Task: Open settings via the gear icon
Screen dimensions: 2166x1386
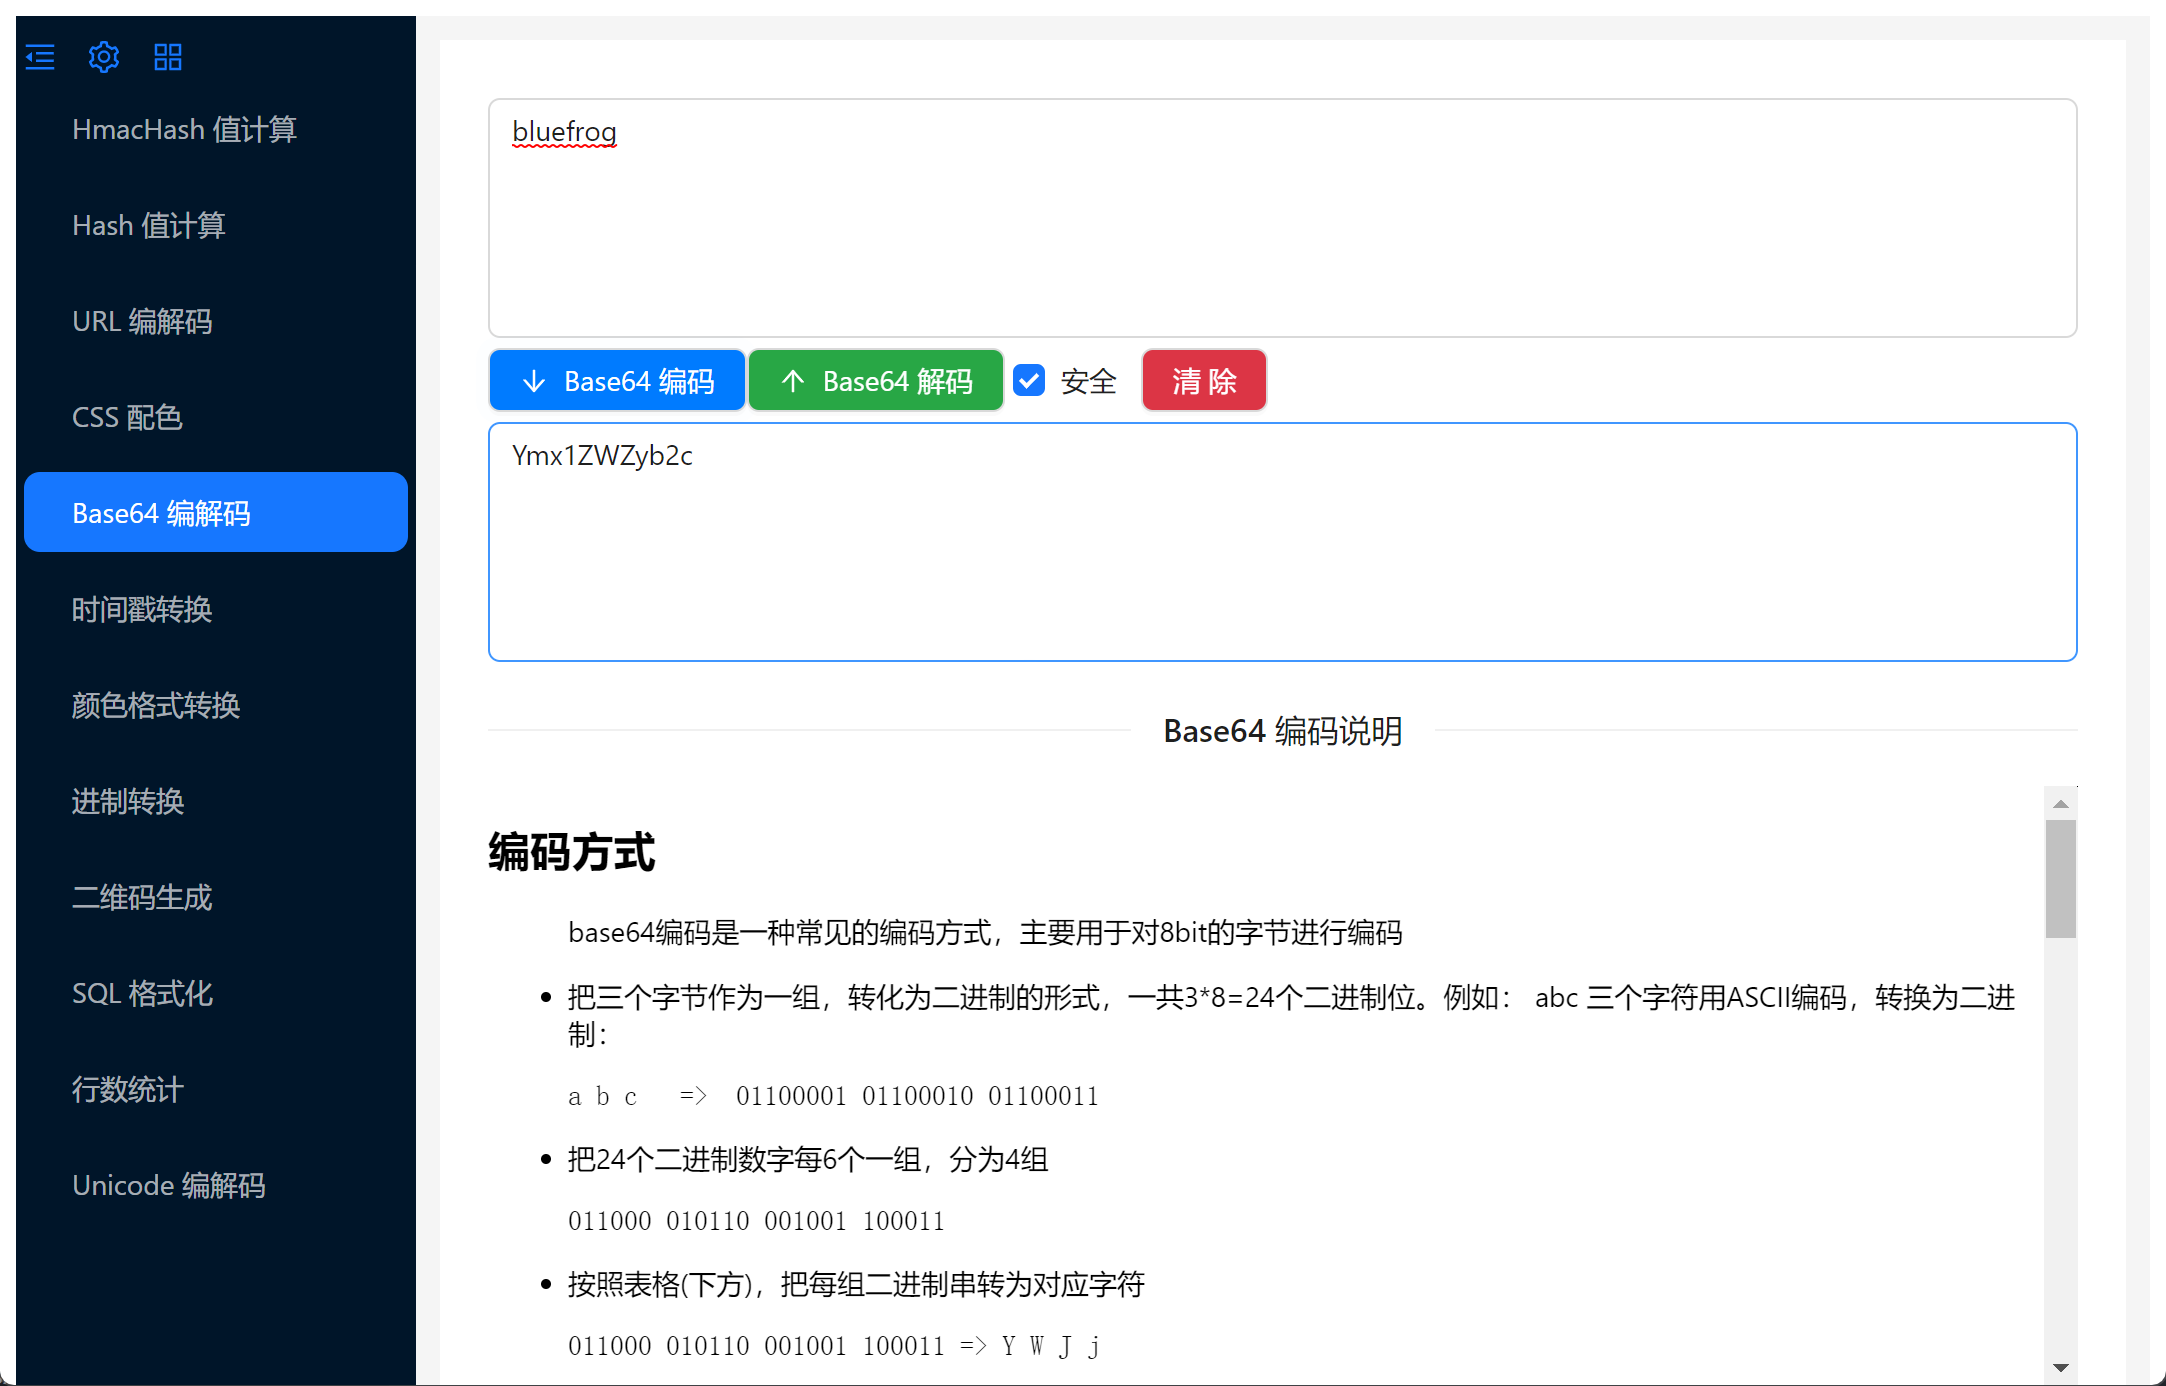Action: pyautogui.click(x=104, y=57)
